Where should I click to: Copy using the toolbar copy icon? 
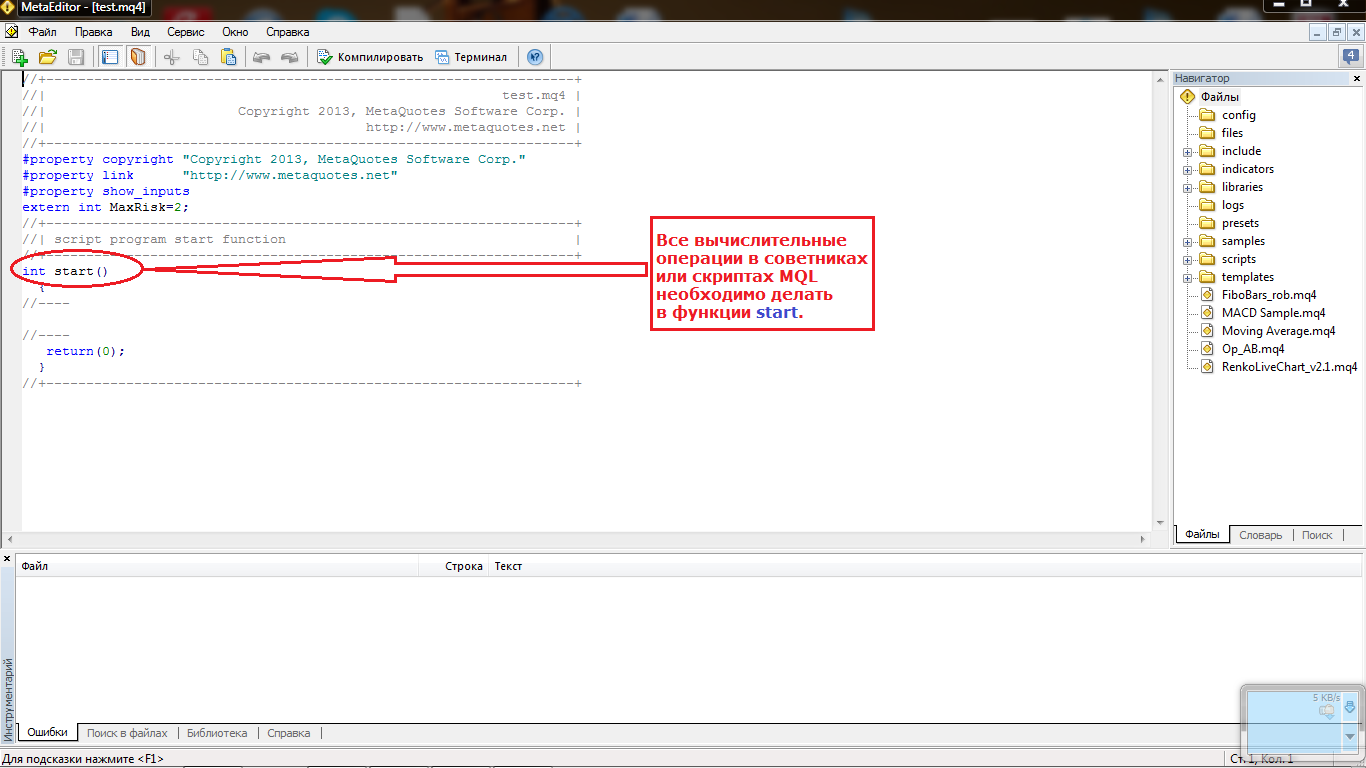point(200,57)
